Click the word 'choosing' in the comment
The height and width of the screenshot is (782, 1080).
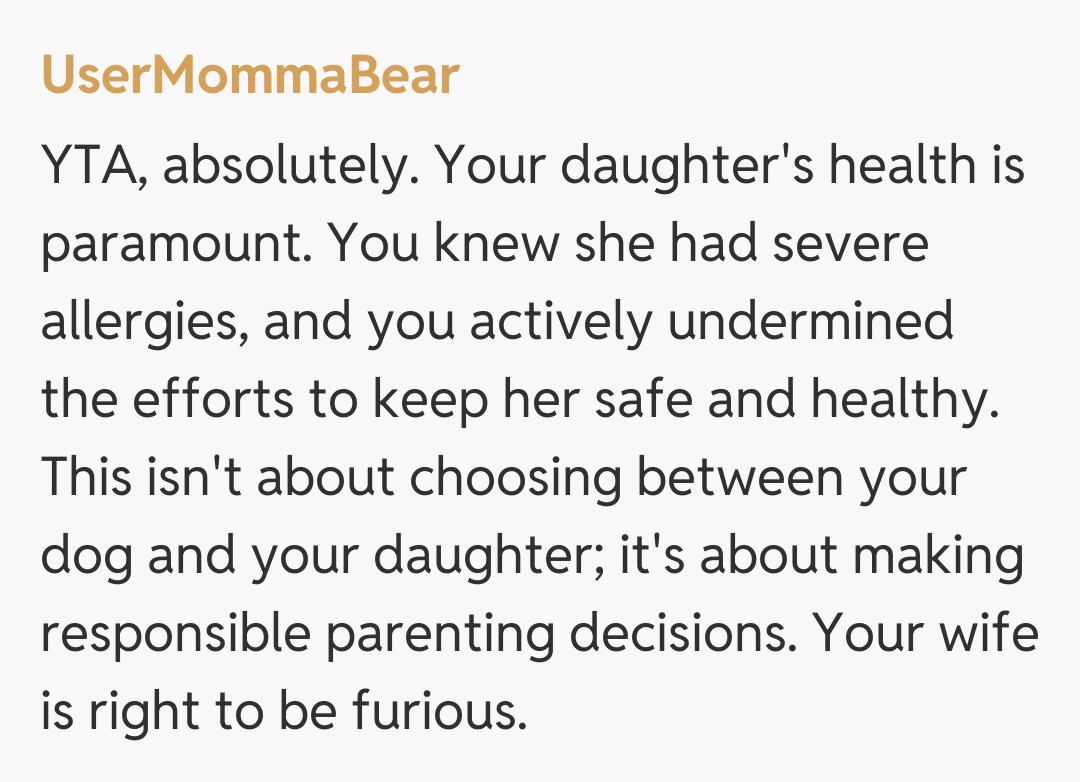coord(518,478)
